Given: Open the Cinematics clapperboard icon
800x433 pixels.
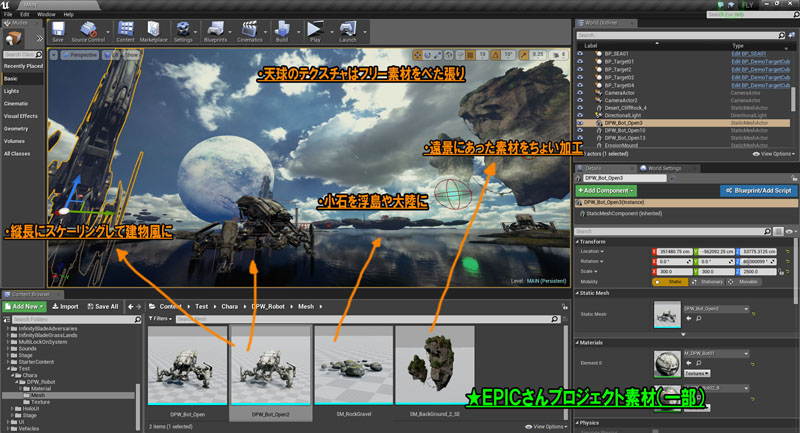Looking at the screenshot, I should [249, 29].
